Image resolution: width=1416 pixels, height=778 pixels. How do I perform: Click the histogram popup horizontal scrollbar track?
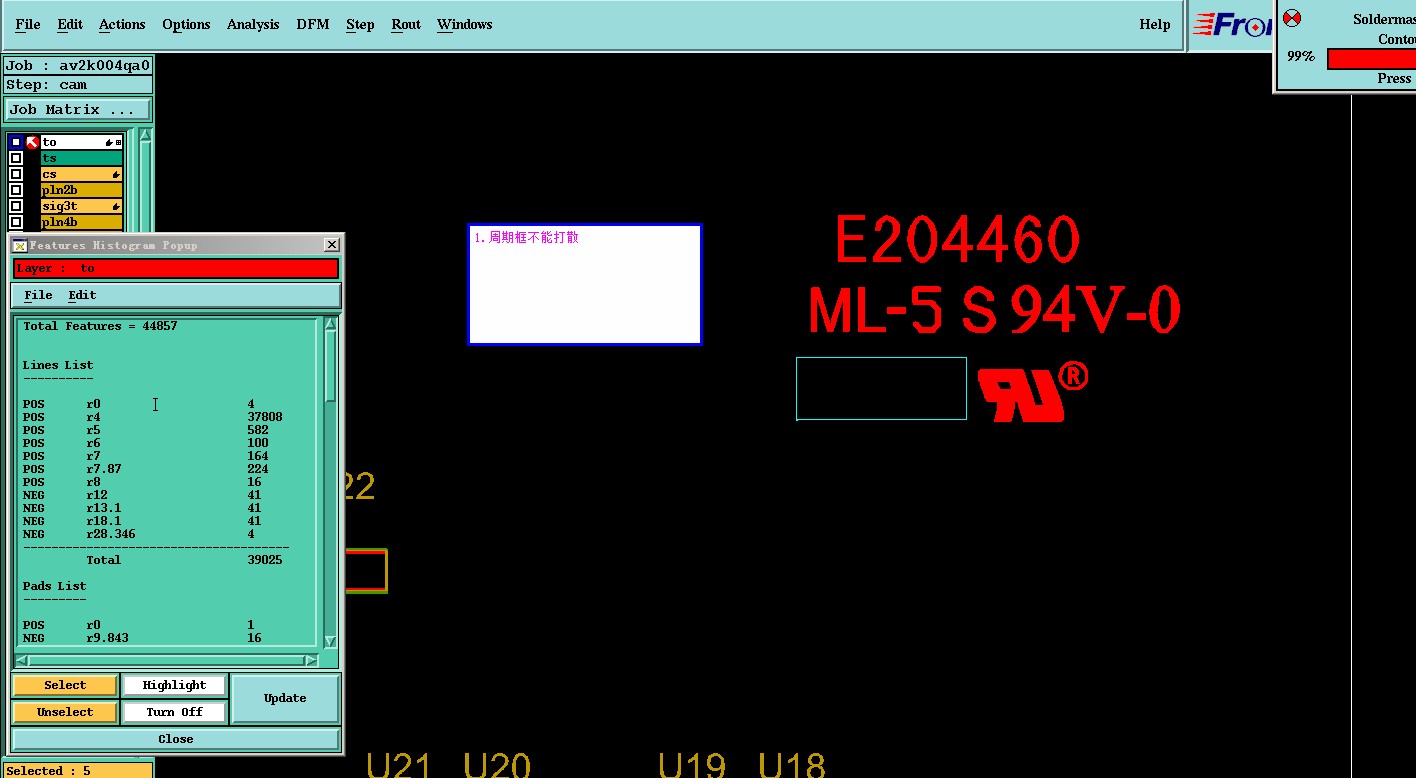(x=167, y=660)
